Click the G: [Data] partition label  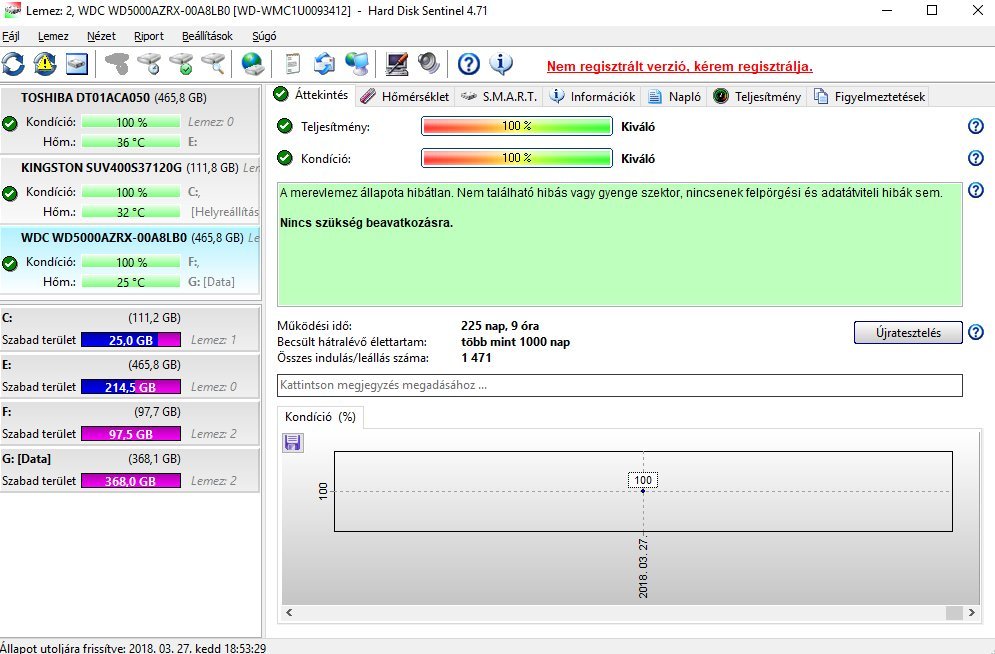pyautogui.click(x=27, y=458)
